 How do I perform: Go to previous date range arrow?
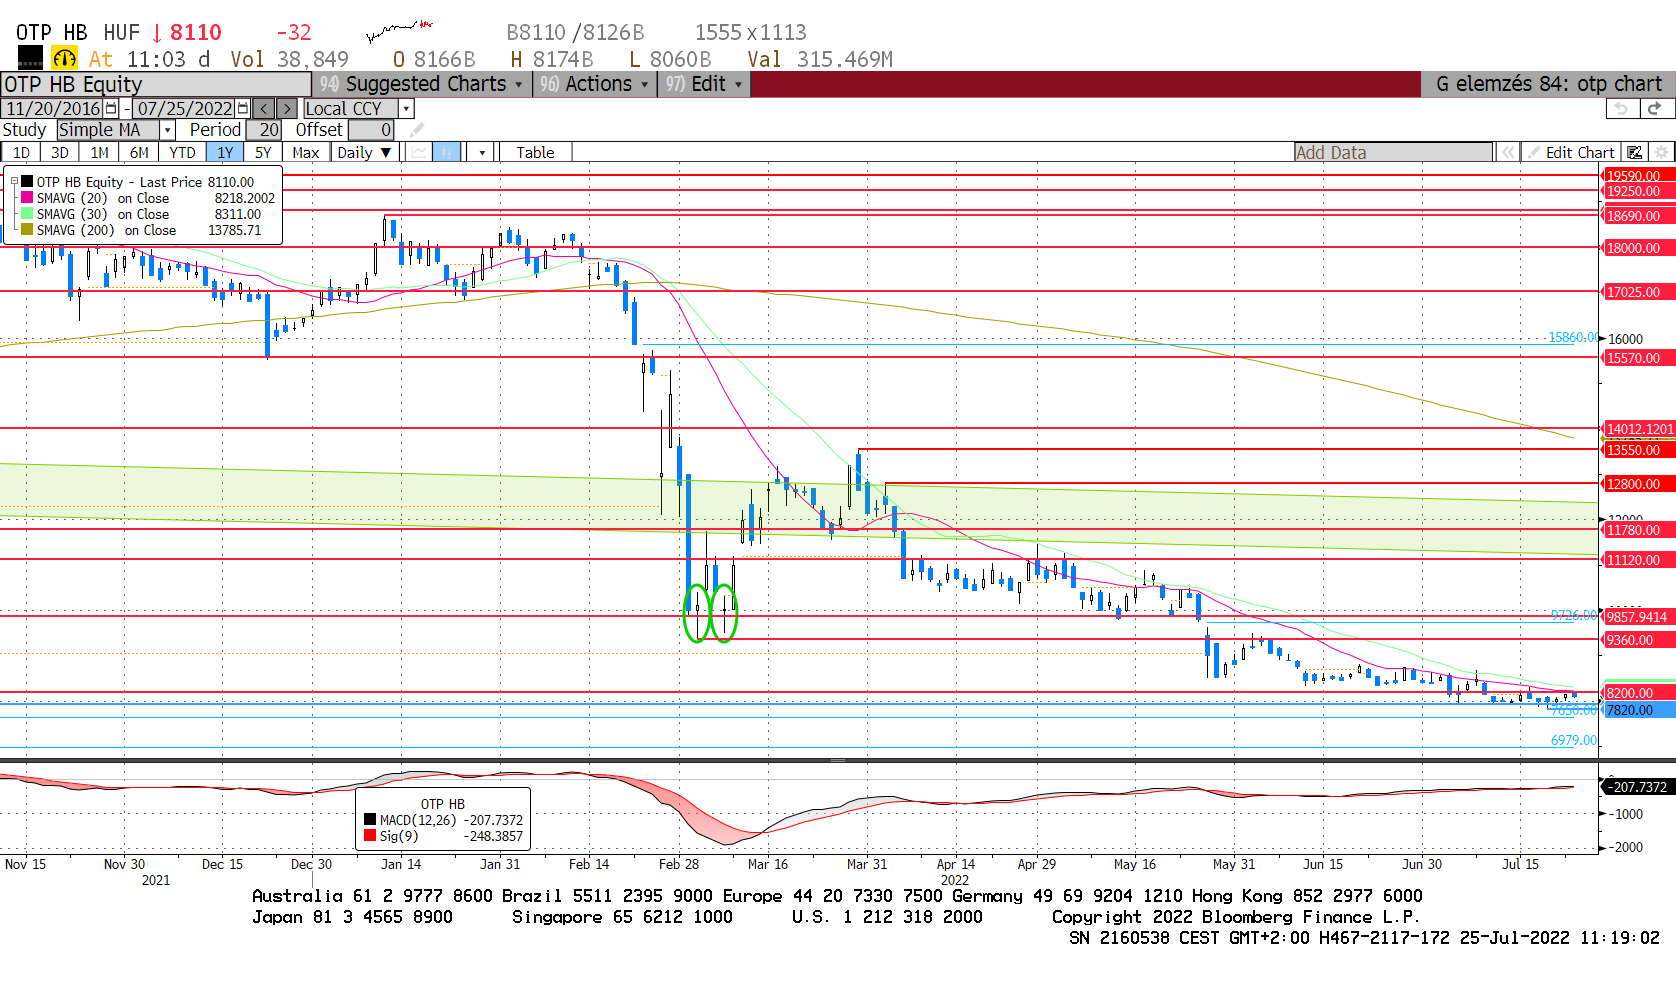[x=264, y=108]
